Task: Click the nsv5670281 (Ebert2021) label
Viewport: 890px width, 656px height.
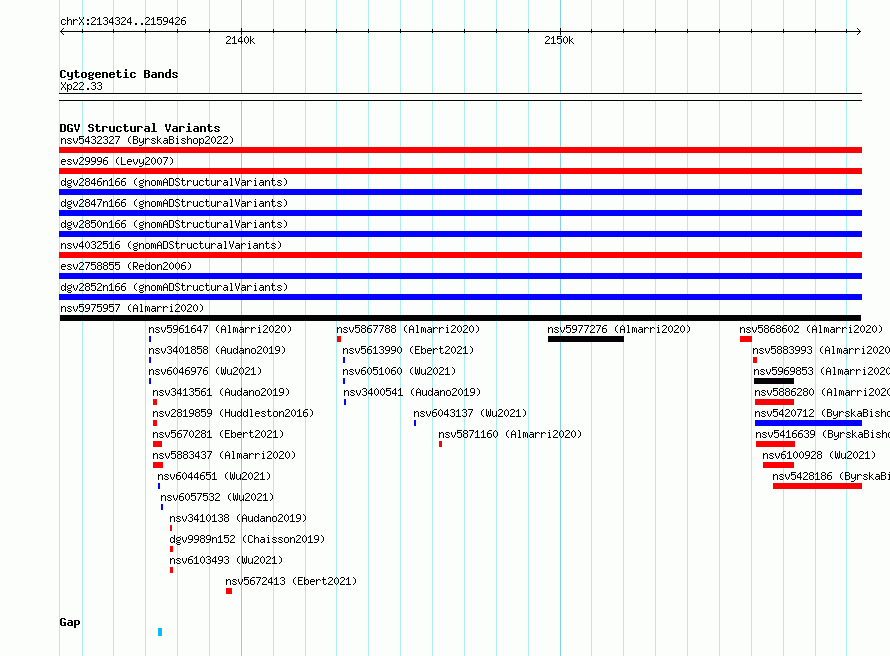Action: tap(218, 434)
